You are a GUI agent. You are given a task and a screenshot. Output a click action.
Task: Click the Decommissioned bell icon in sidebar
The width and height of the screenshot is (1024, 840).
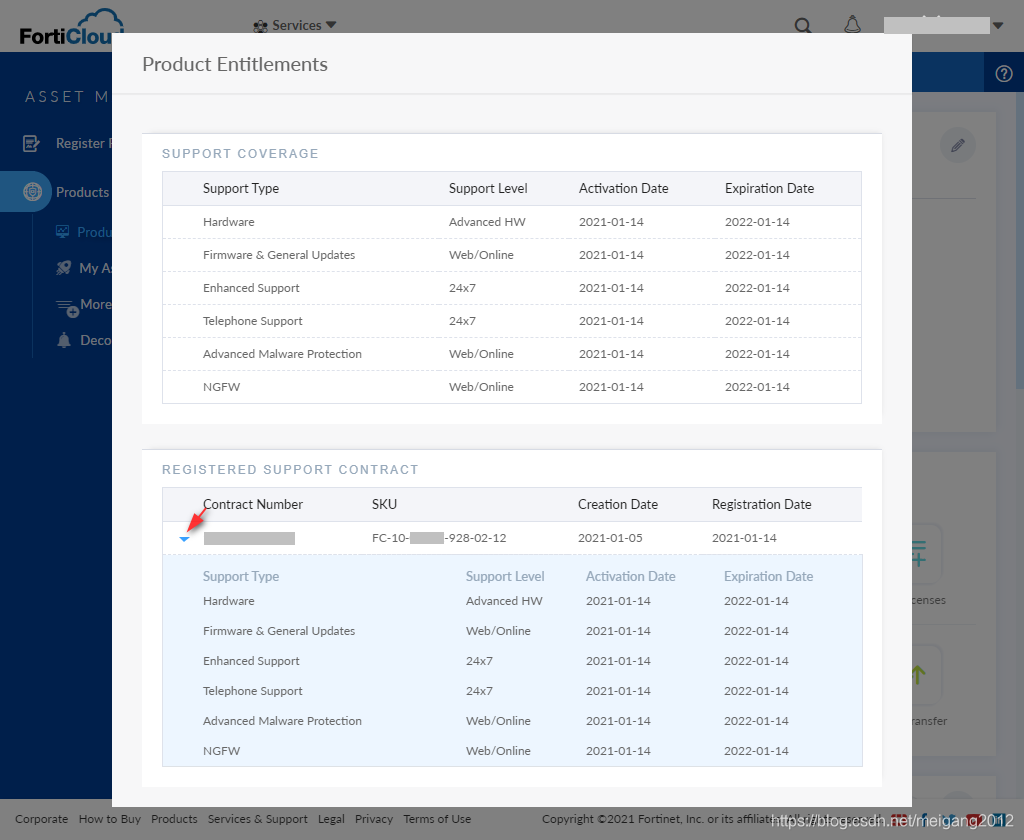pyautogui.click(x=64, y=340)
